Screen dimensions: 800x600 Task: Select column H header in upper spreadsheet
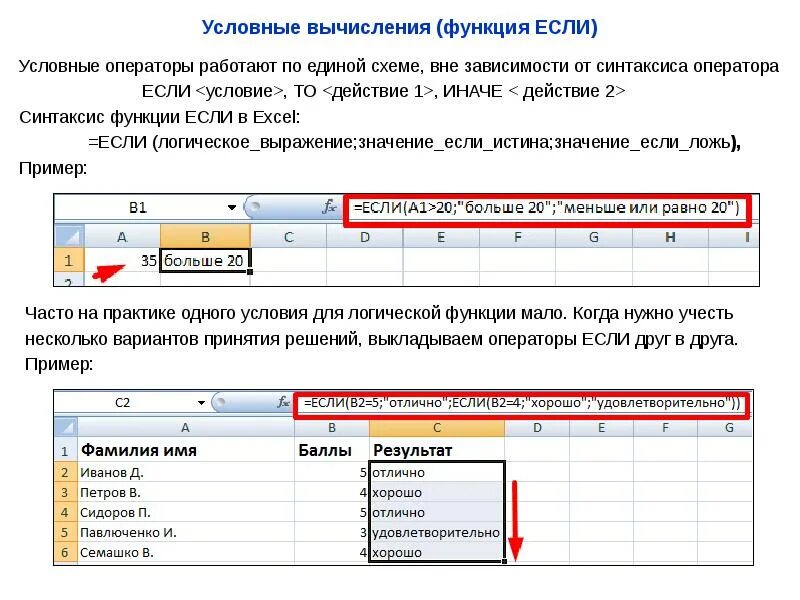point(670,237)
